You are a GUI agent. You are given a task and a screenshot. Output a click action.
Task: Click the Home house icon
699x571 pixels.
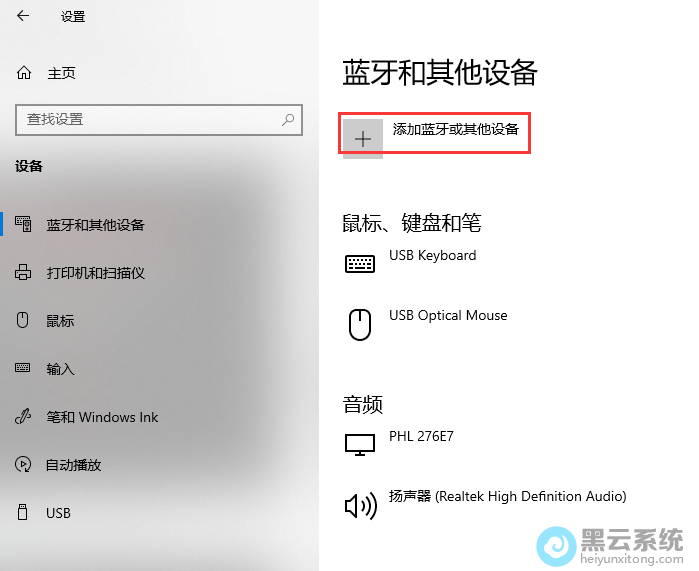(24, 73)
